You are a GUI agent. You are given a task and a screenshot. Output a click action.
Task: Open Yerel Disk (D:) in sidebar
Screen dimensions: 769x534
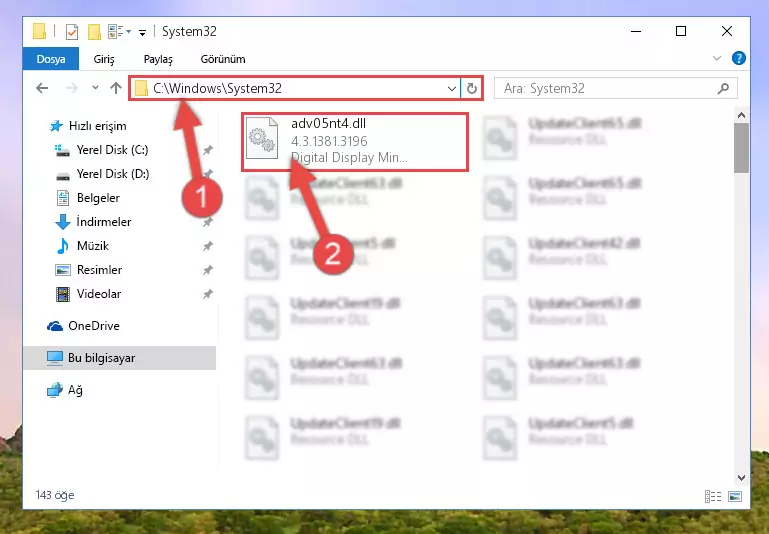(x=102, y=174)
